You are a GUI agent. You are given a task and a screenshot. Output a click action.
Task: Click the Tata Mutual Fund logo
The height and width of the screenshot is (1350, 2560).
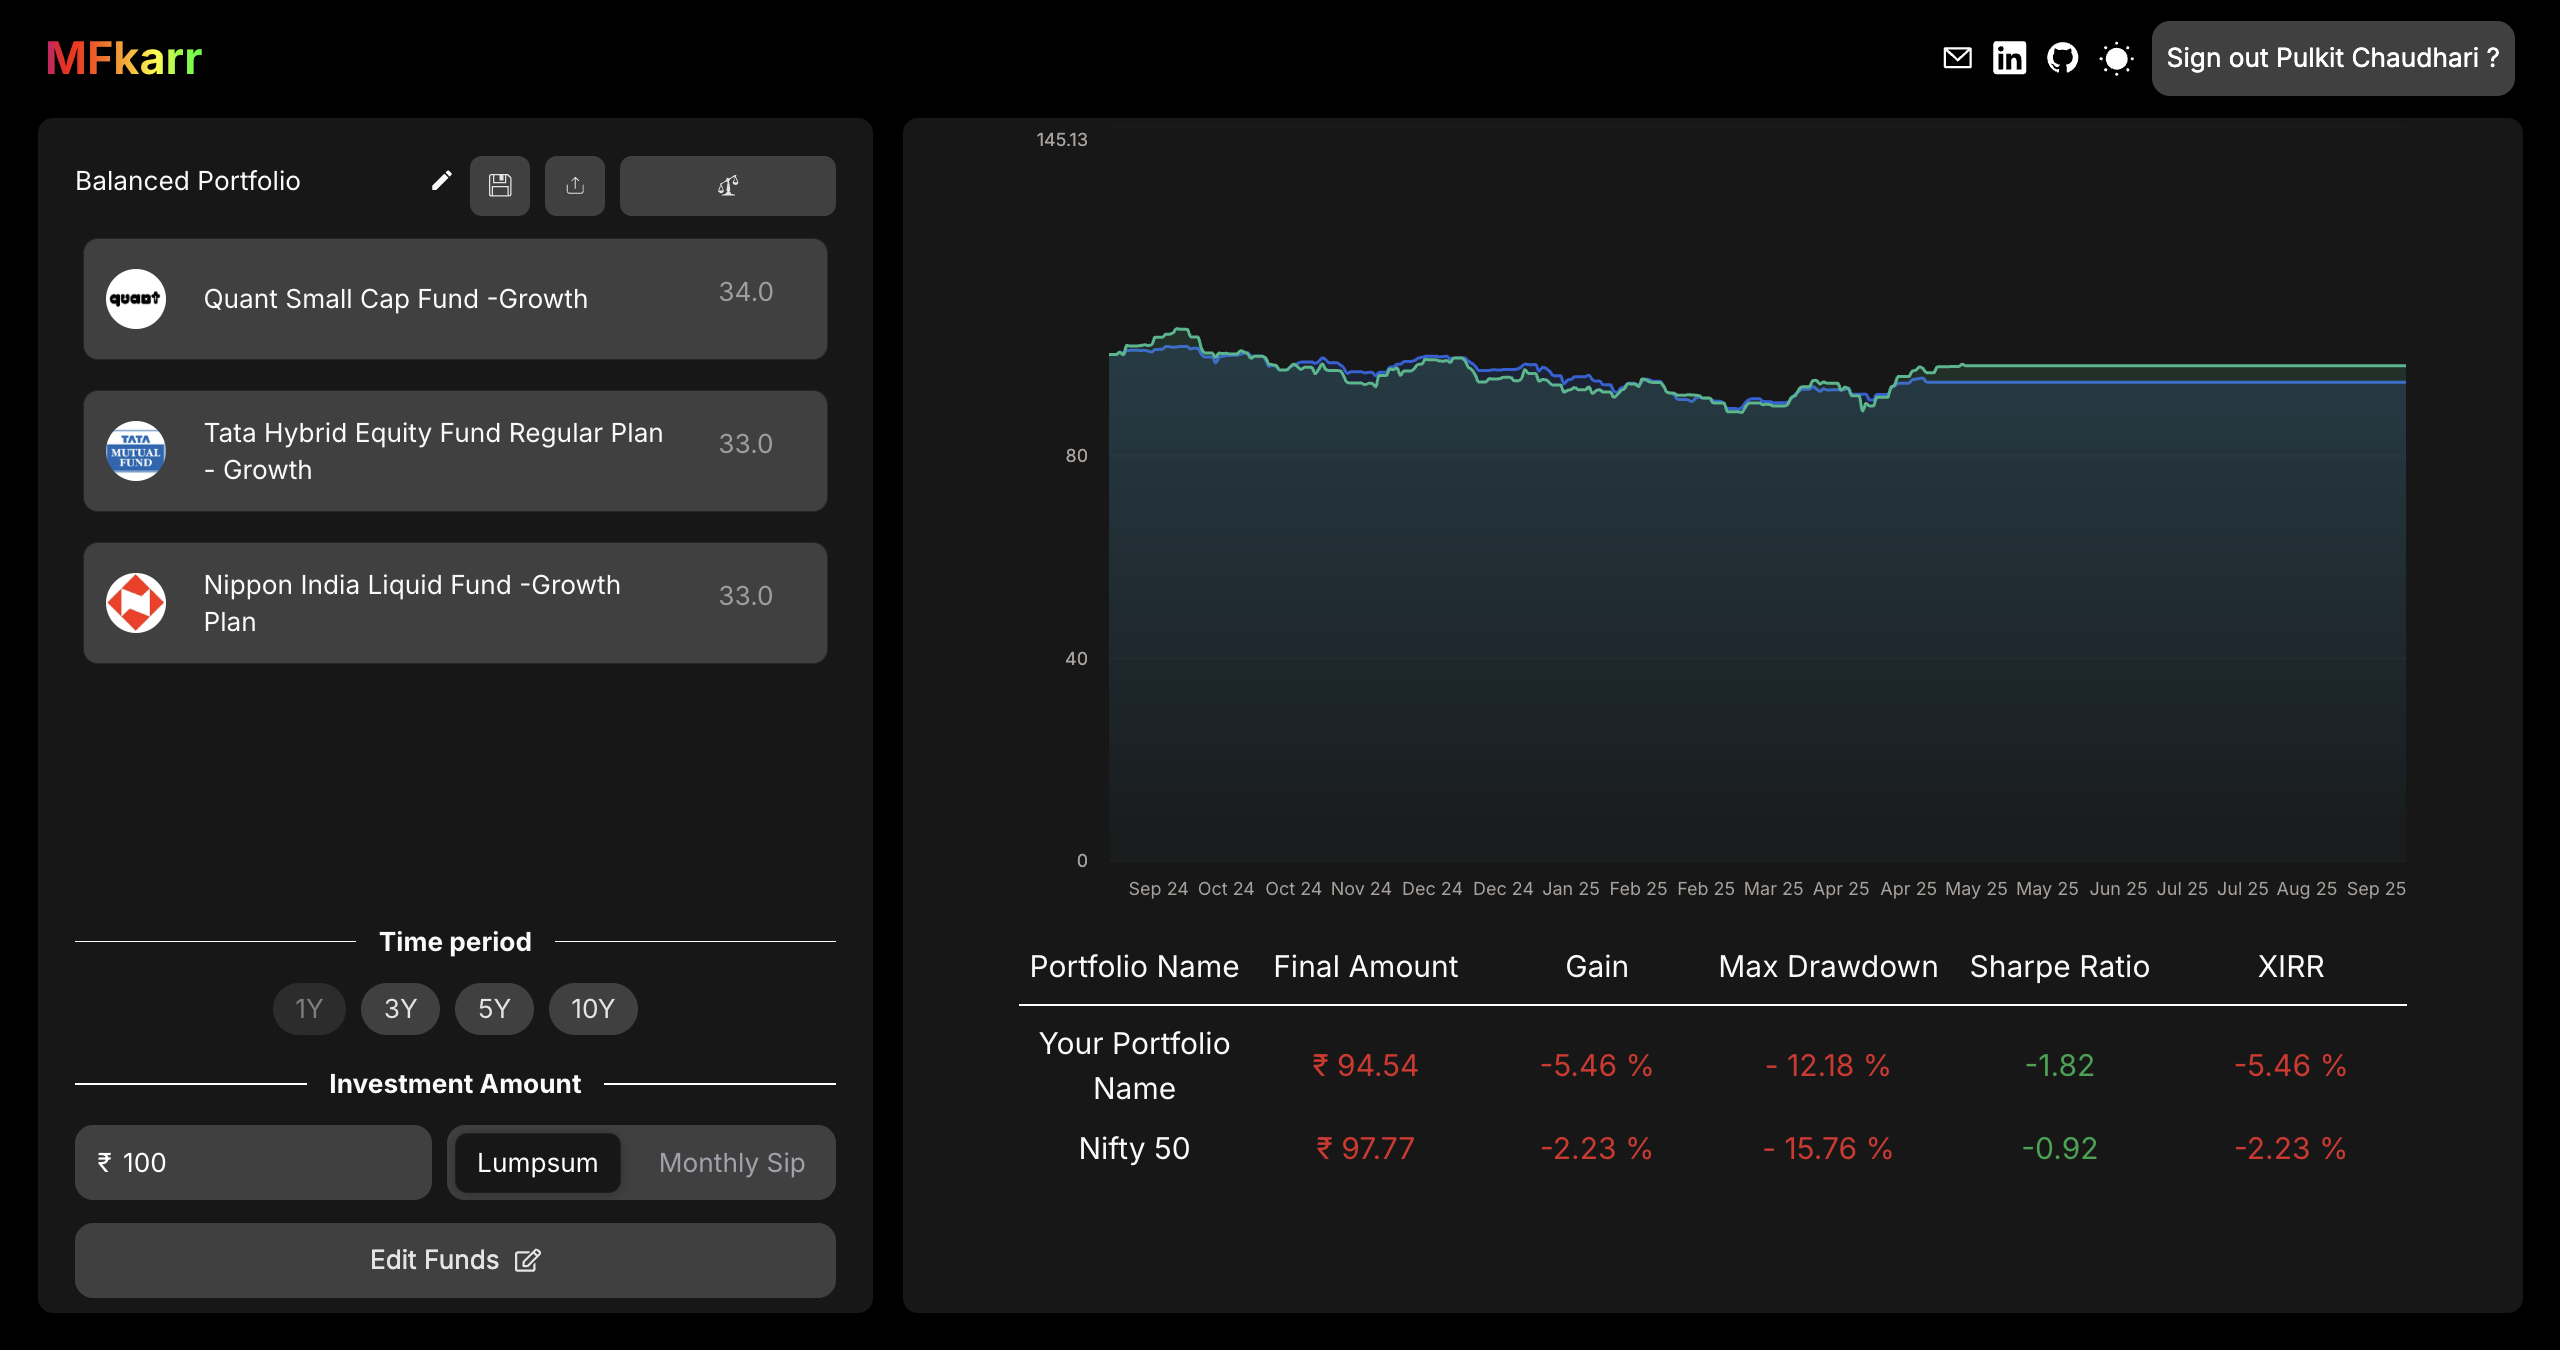136,450
